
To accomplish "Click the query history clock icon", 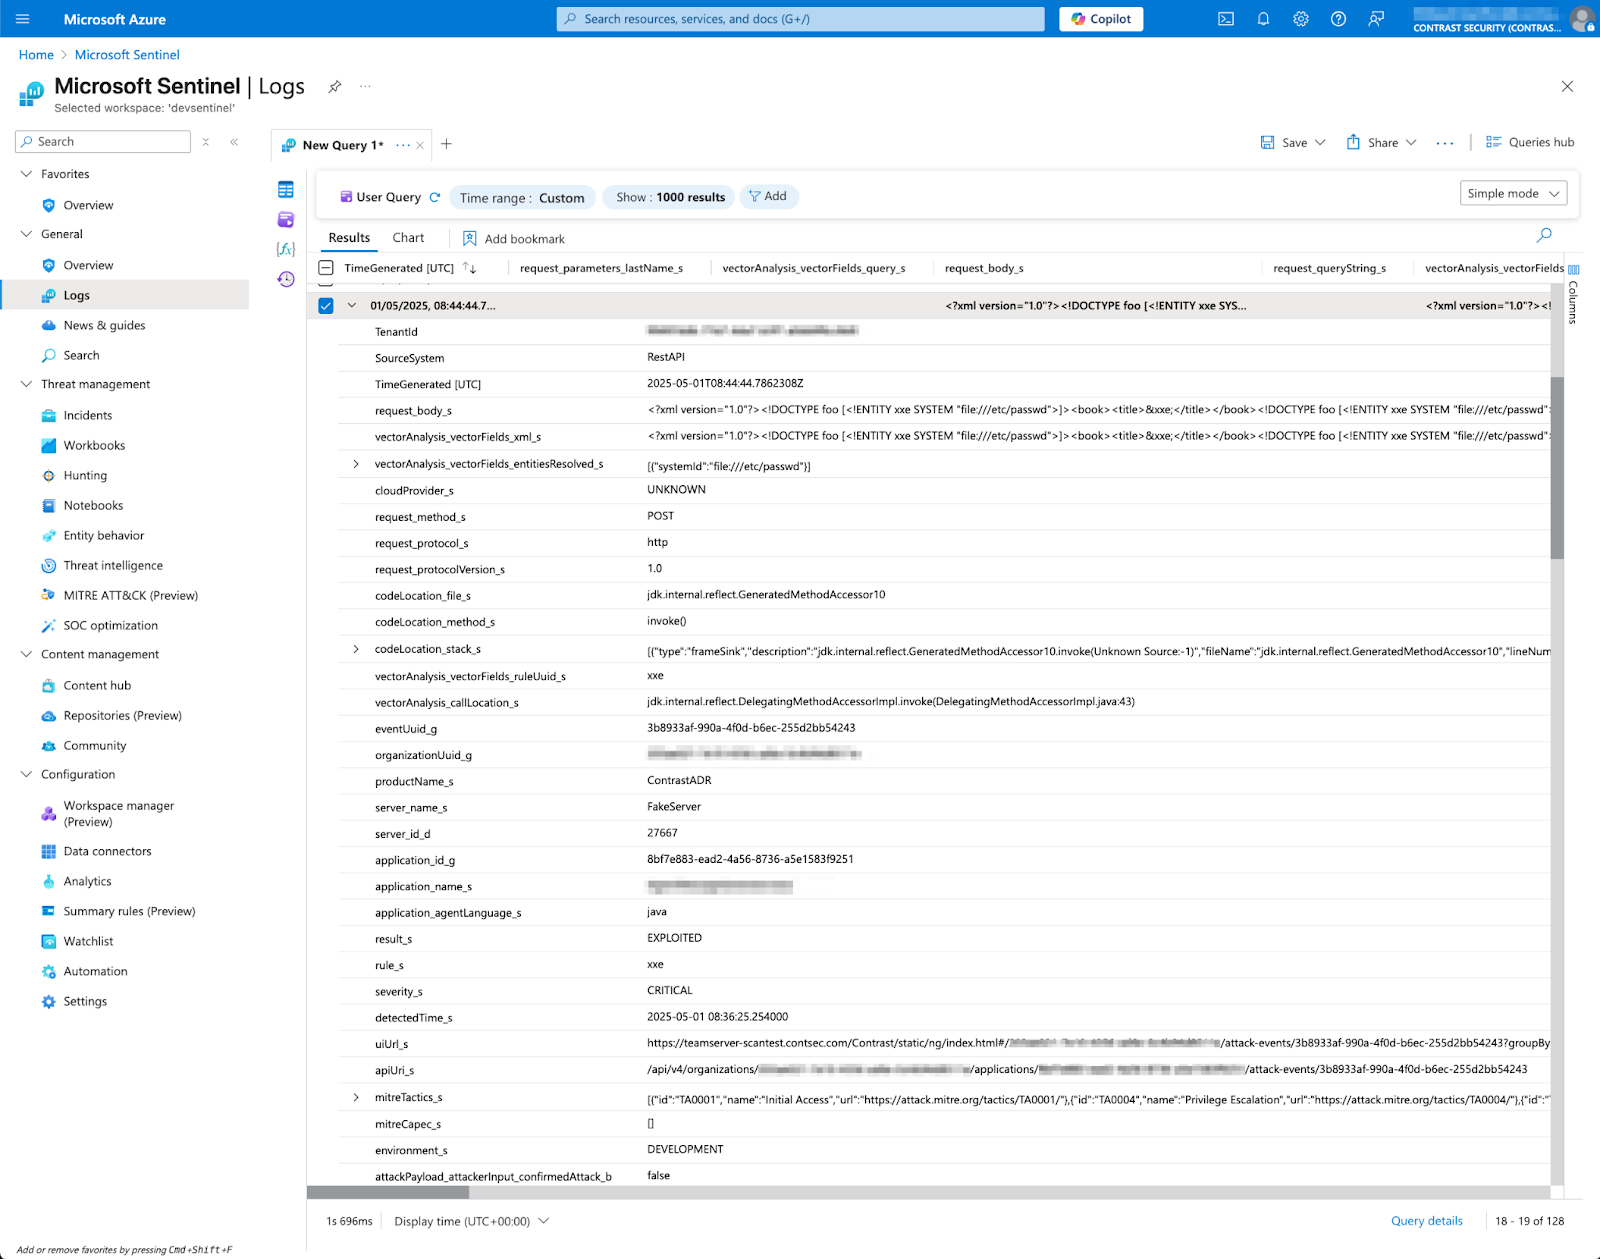I will click(286, 279).
